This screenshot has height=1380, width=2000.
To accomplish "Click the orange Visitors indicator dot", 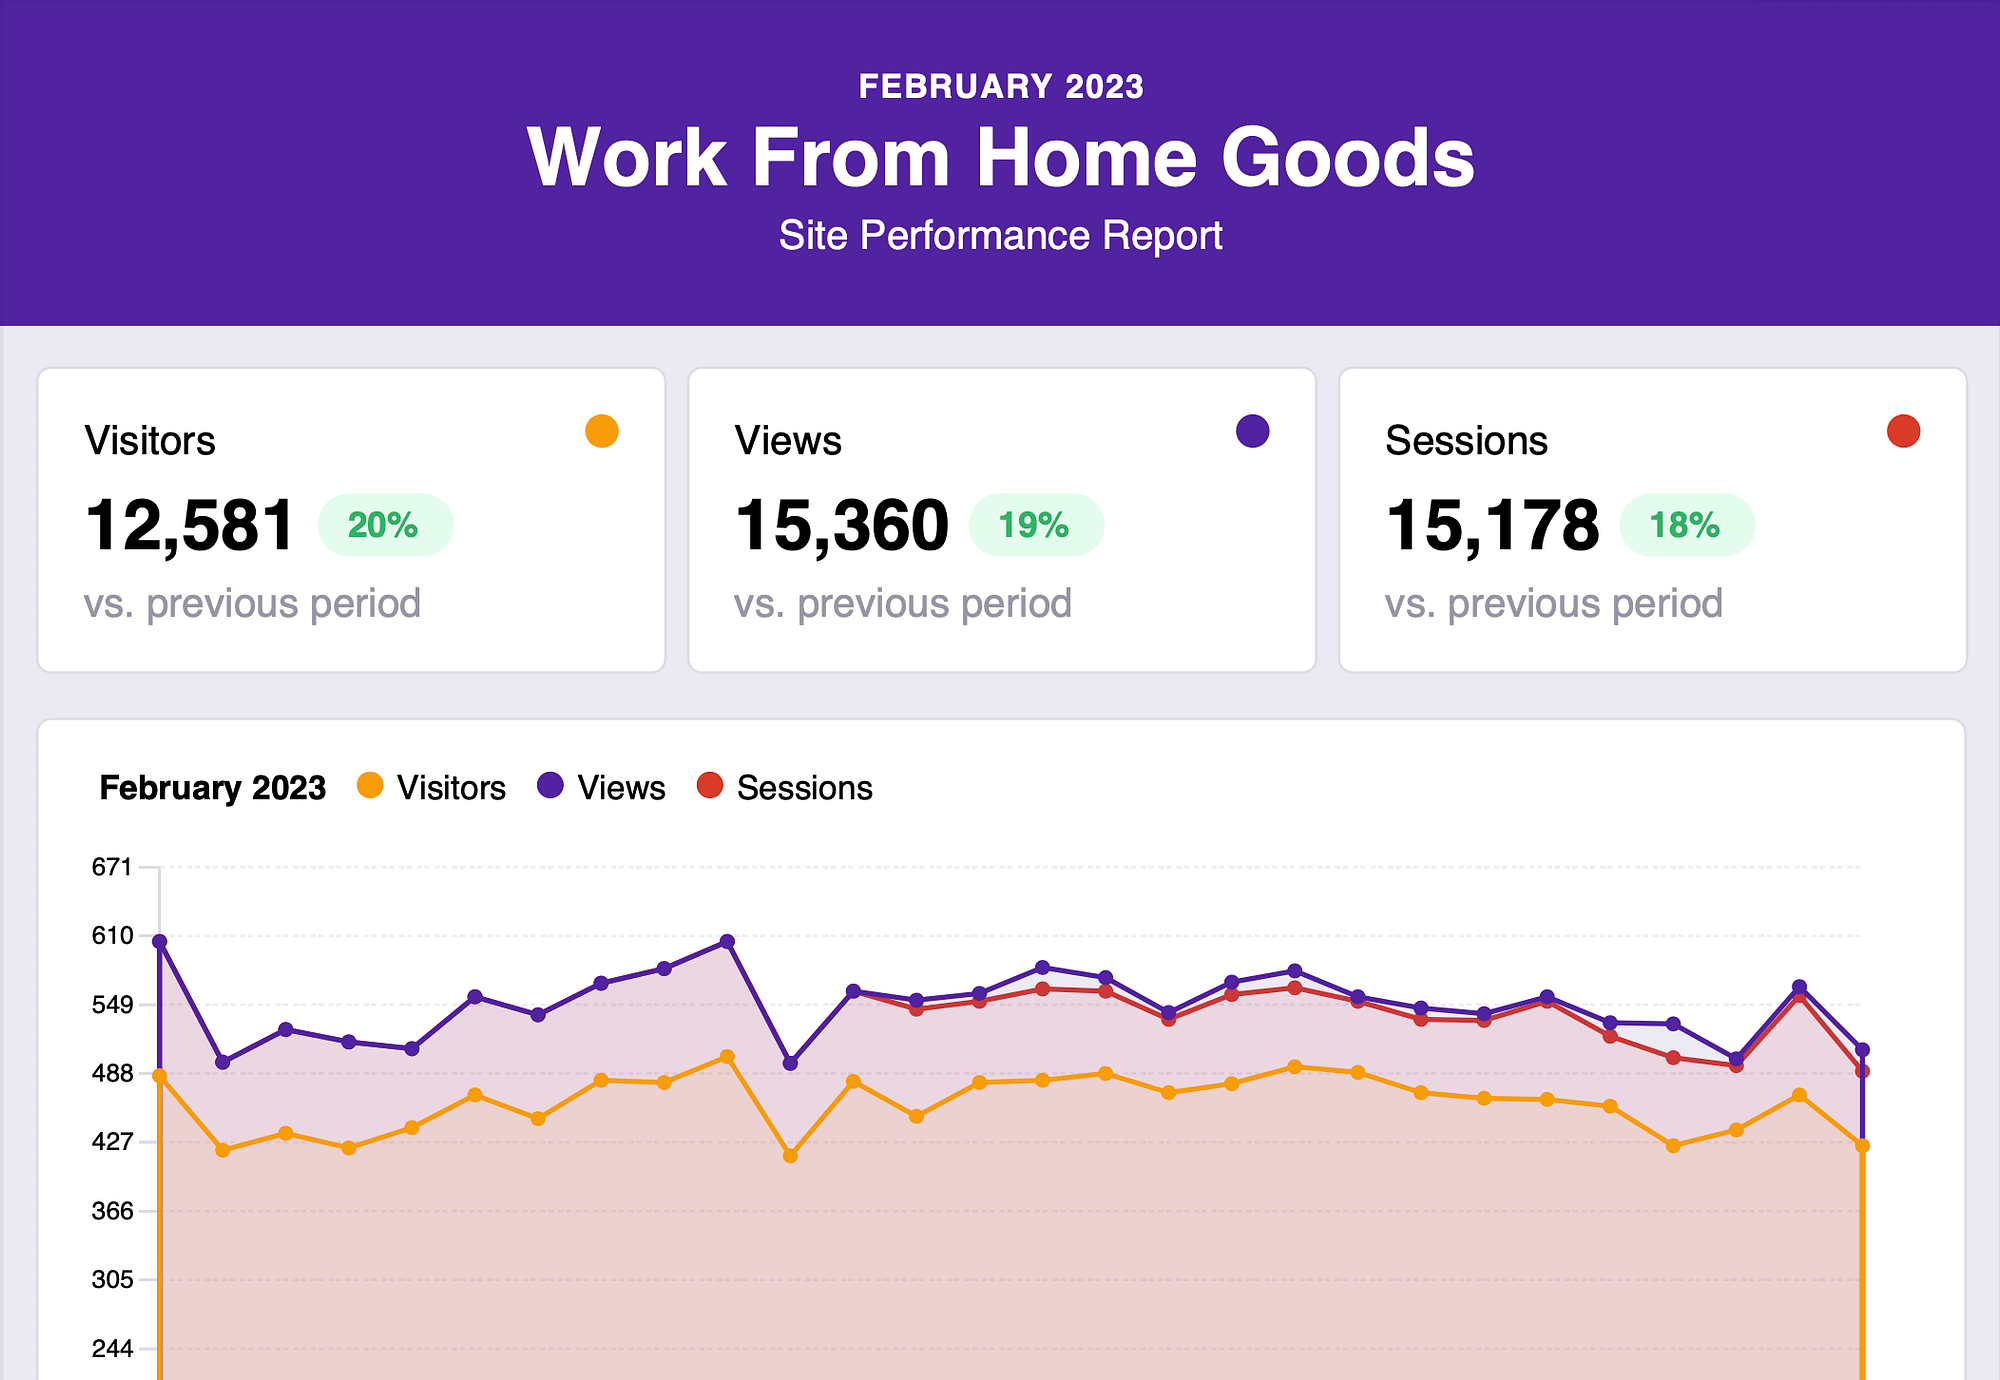I will point(601,432).
